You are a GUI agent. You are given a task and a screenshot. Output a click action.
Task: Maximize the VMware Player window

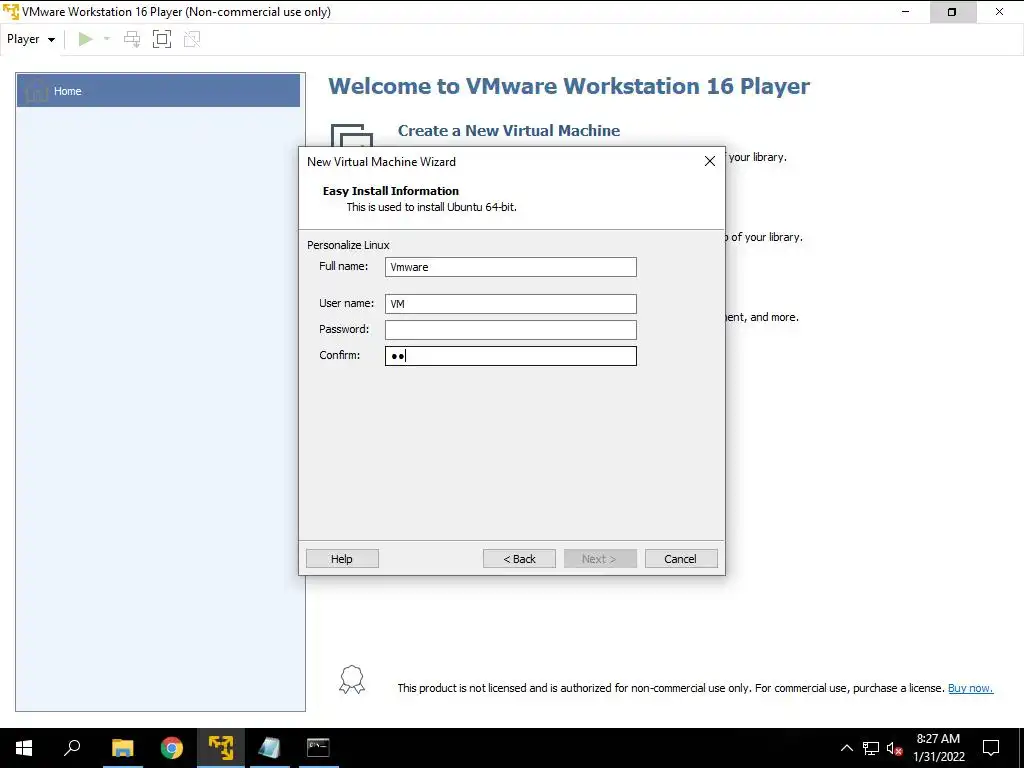tap(952, 12)
